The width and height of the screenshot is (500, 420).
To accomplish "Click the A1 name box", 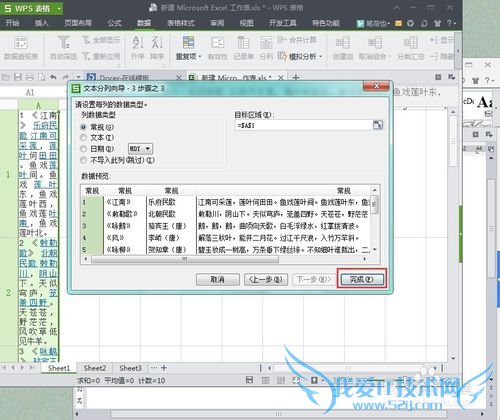I will pyautogui.click(x=30, y=92).
